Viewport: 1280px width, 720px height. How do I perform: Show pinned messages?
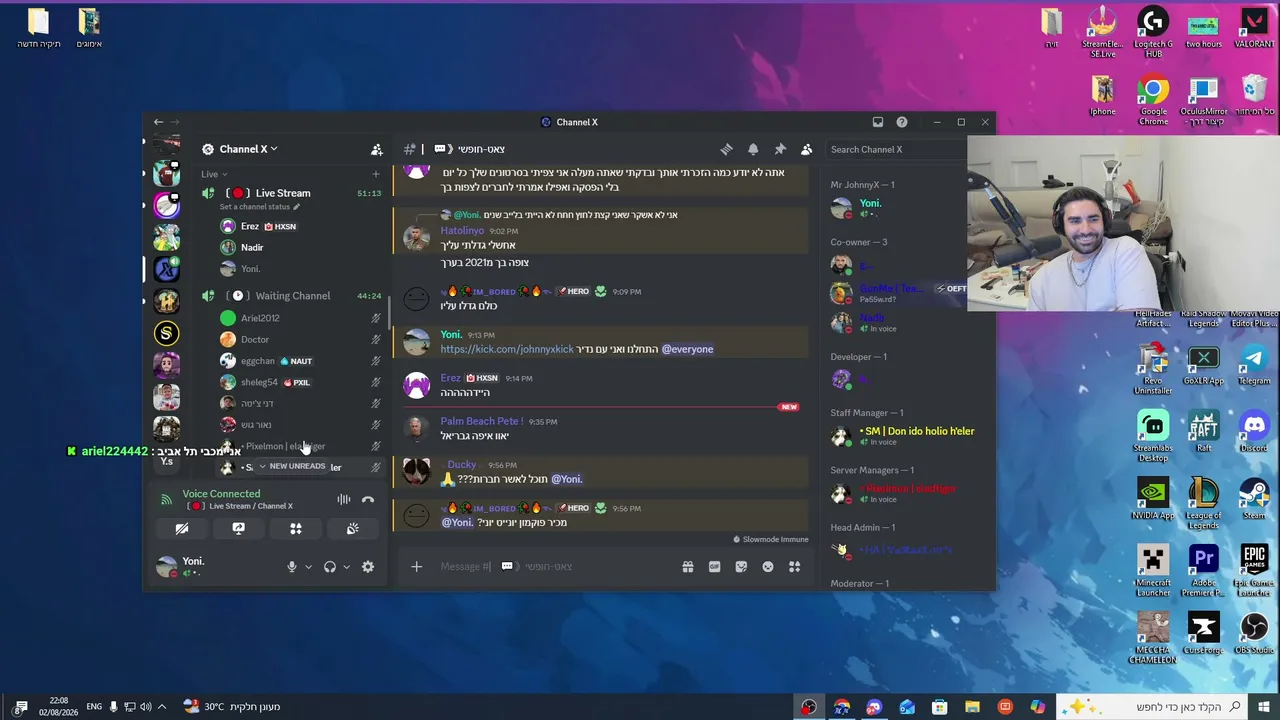780,149
